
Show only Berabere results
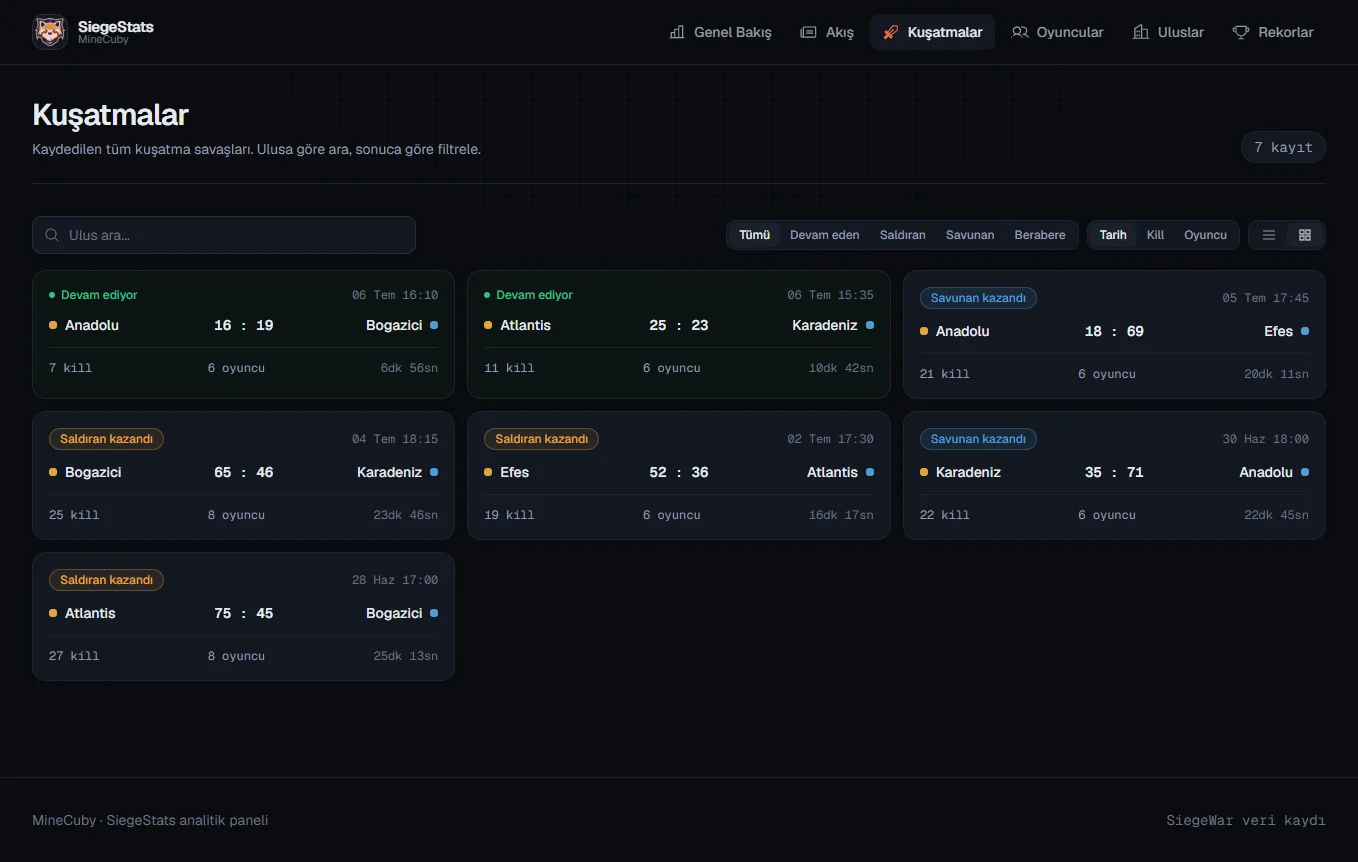[1040, 235]
